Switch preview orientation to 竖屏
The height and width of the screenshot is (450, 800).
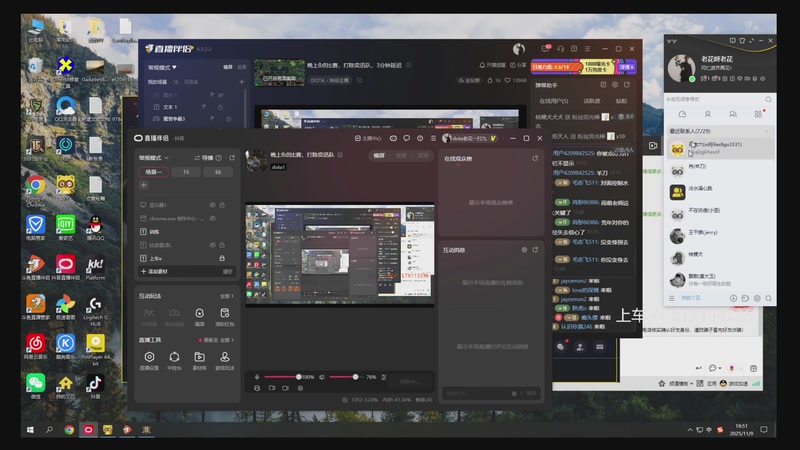click(x=401, y=156)
